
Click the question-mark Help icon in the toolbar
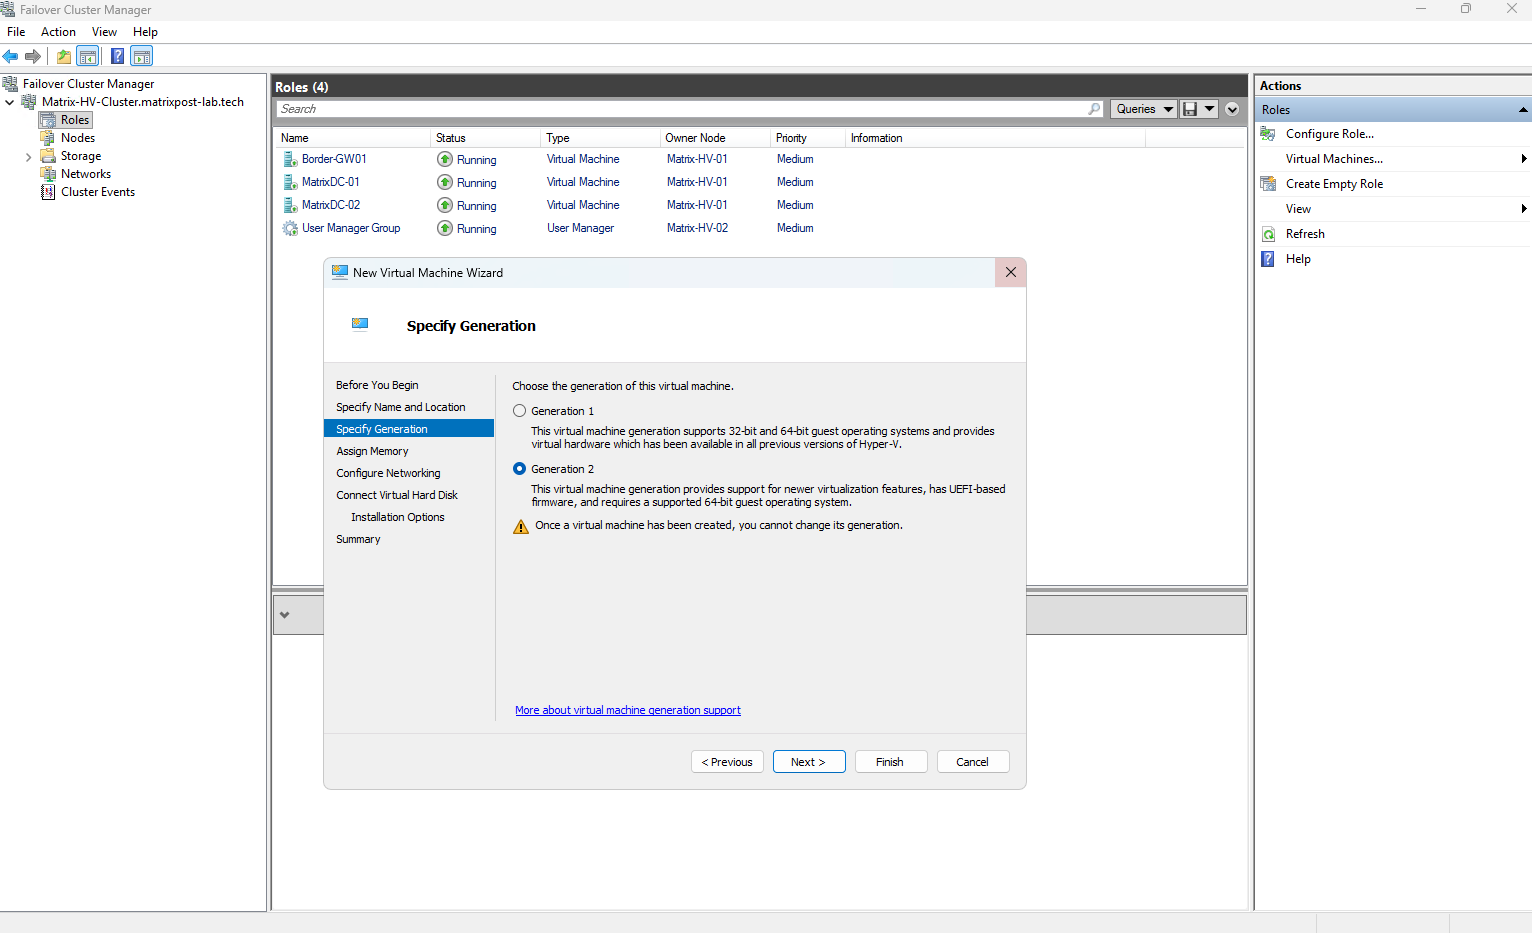click(x=118, y=56)
